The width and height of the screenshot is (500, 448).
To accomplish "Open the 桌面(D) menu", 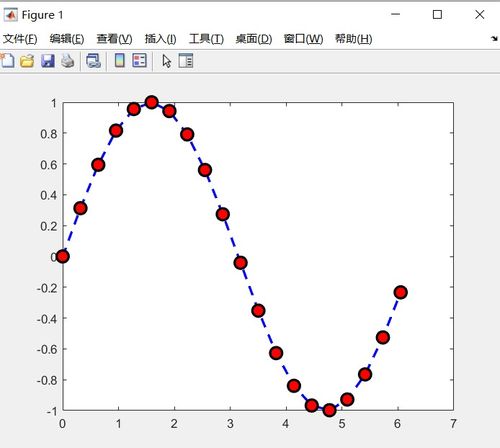I will pos(254,39).
